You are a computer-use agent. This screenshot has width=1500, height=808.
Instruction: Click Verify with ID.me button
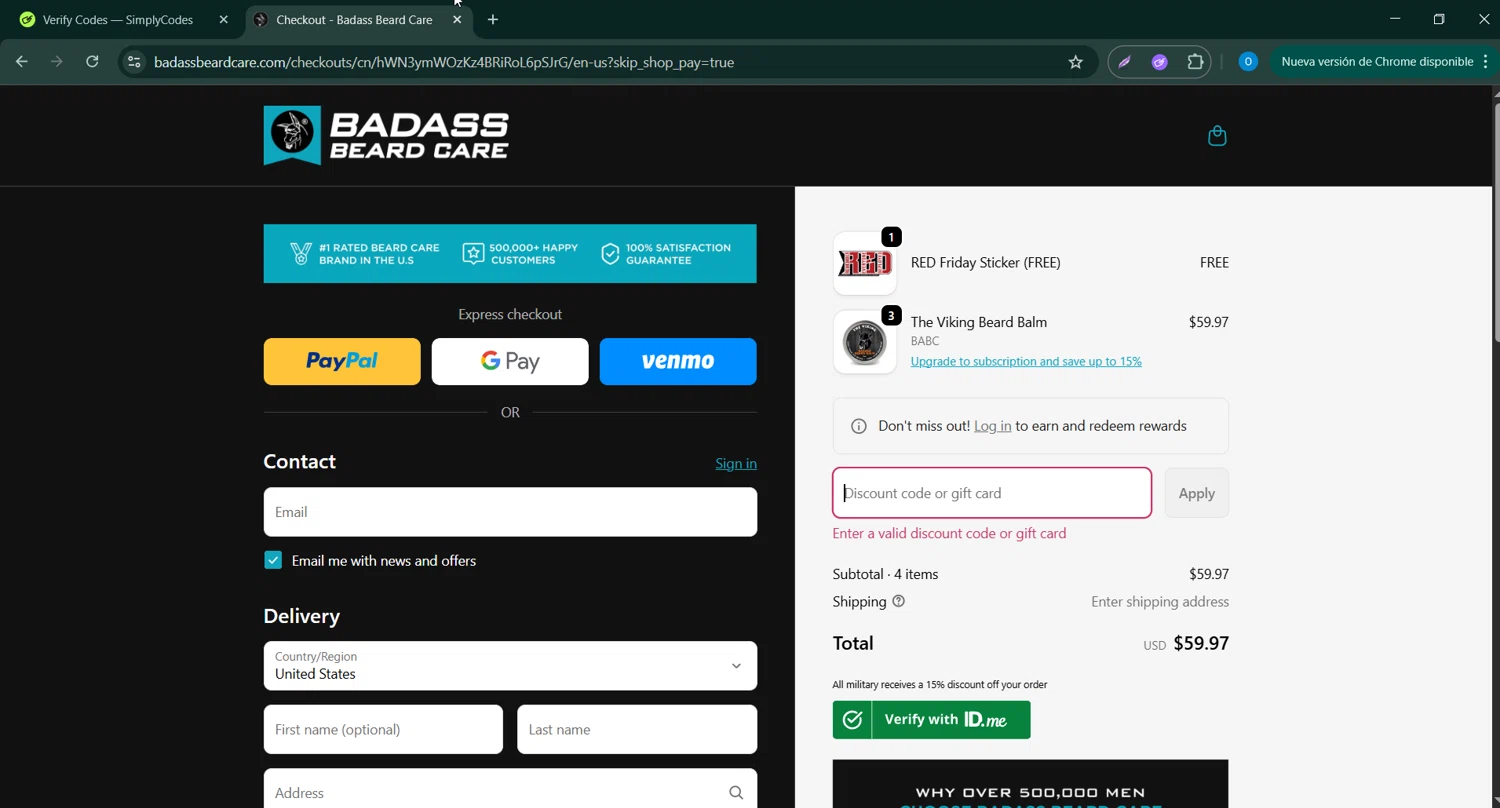click(x=931, y=720)
